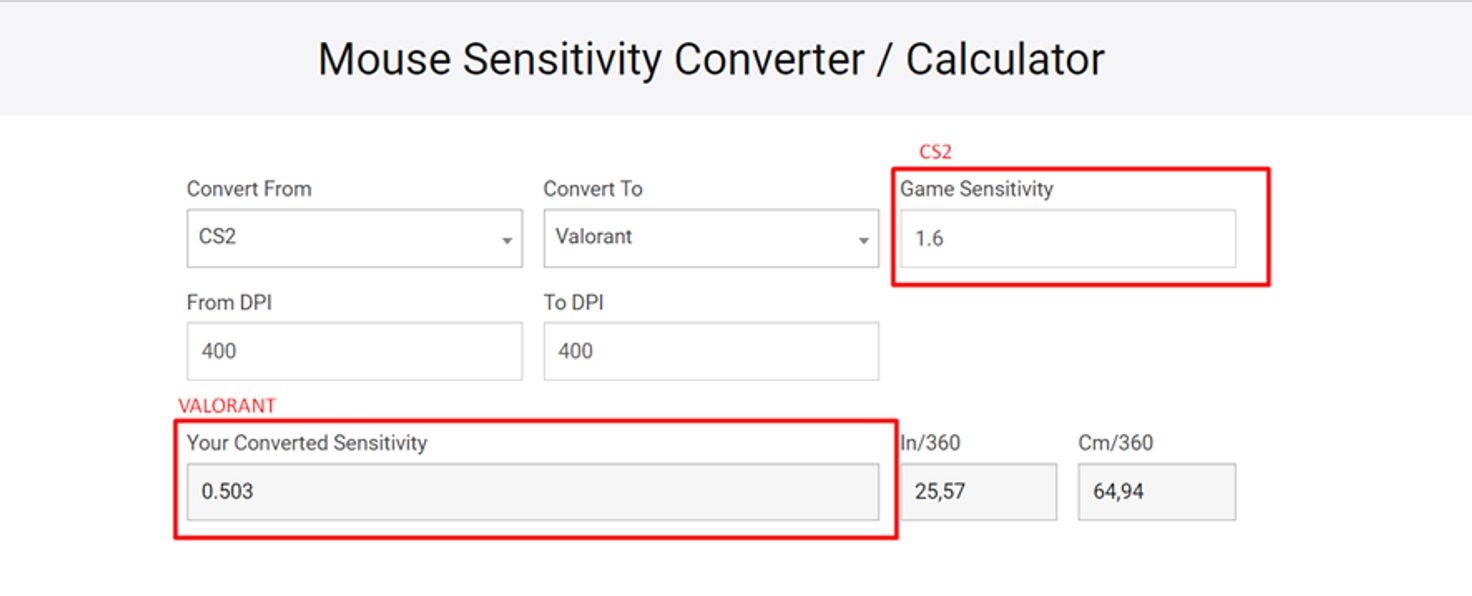Click the Game Sensitivity label
This screenshot has height=596, width=1472.
978,189
